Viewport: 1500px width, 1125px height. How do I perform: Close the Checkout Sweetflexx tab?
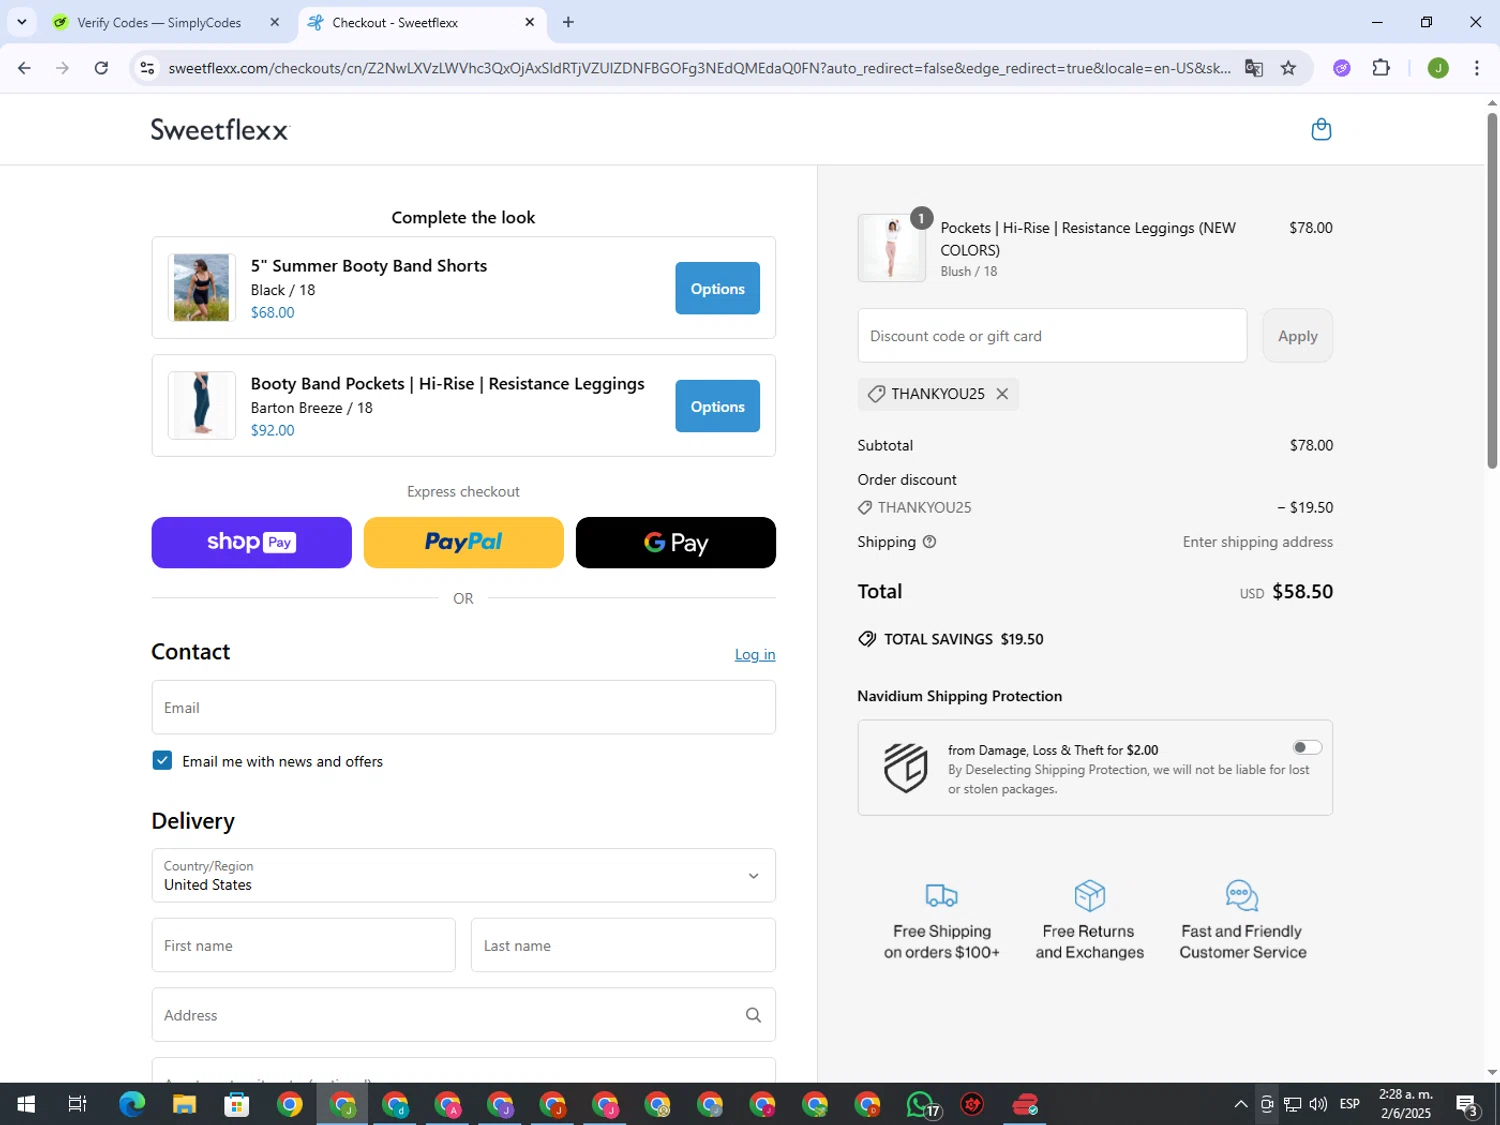pos(530,22)
